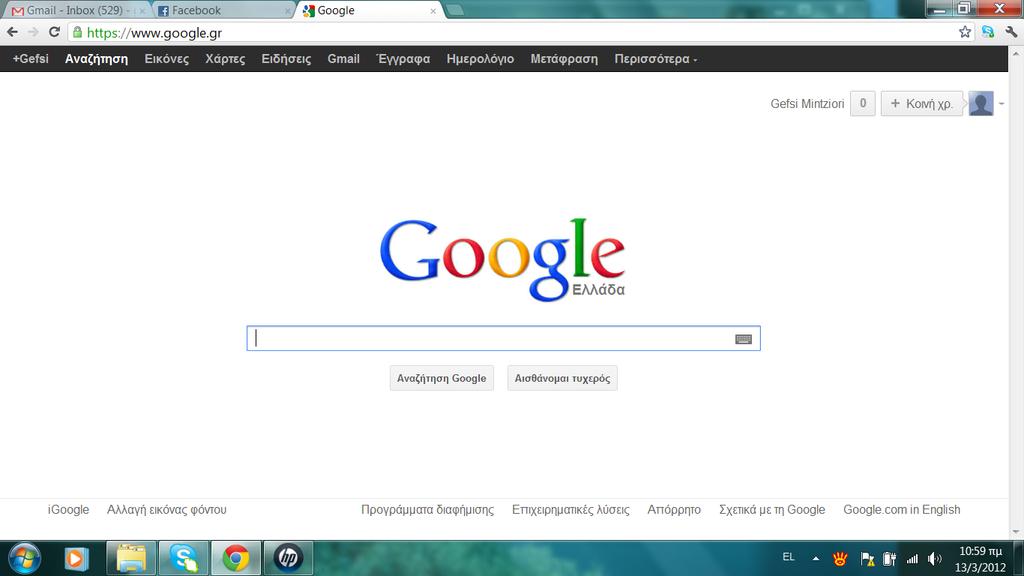Click the scrollbar down arrow
This screenshot has width=1024, height=576.
point(1016,532)
